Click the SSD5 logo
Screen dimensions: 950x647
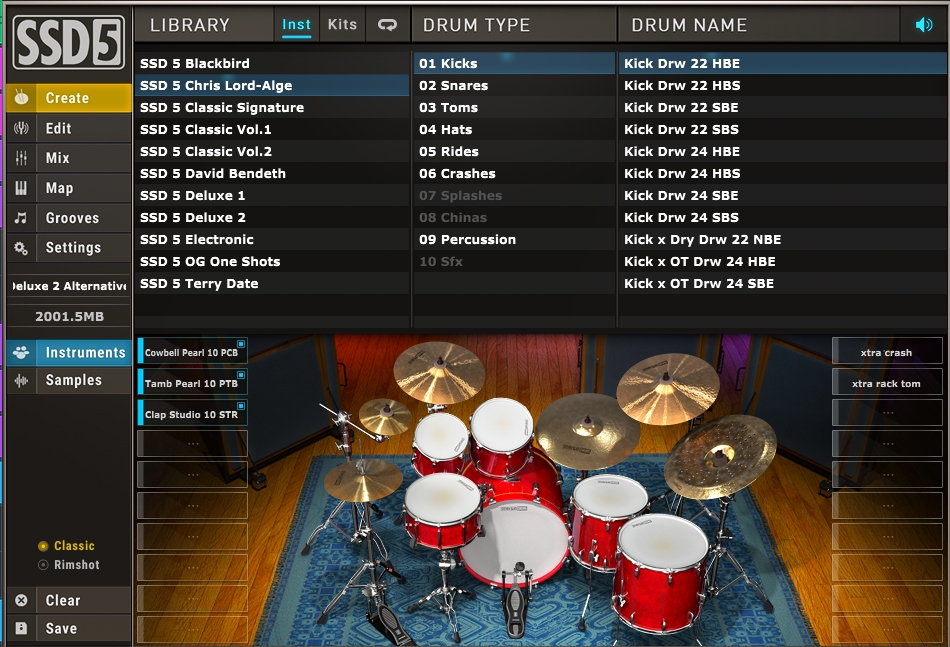click(x=68, y=42)
